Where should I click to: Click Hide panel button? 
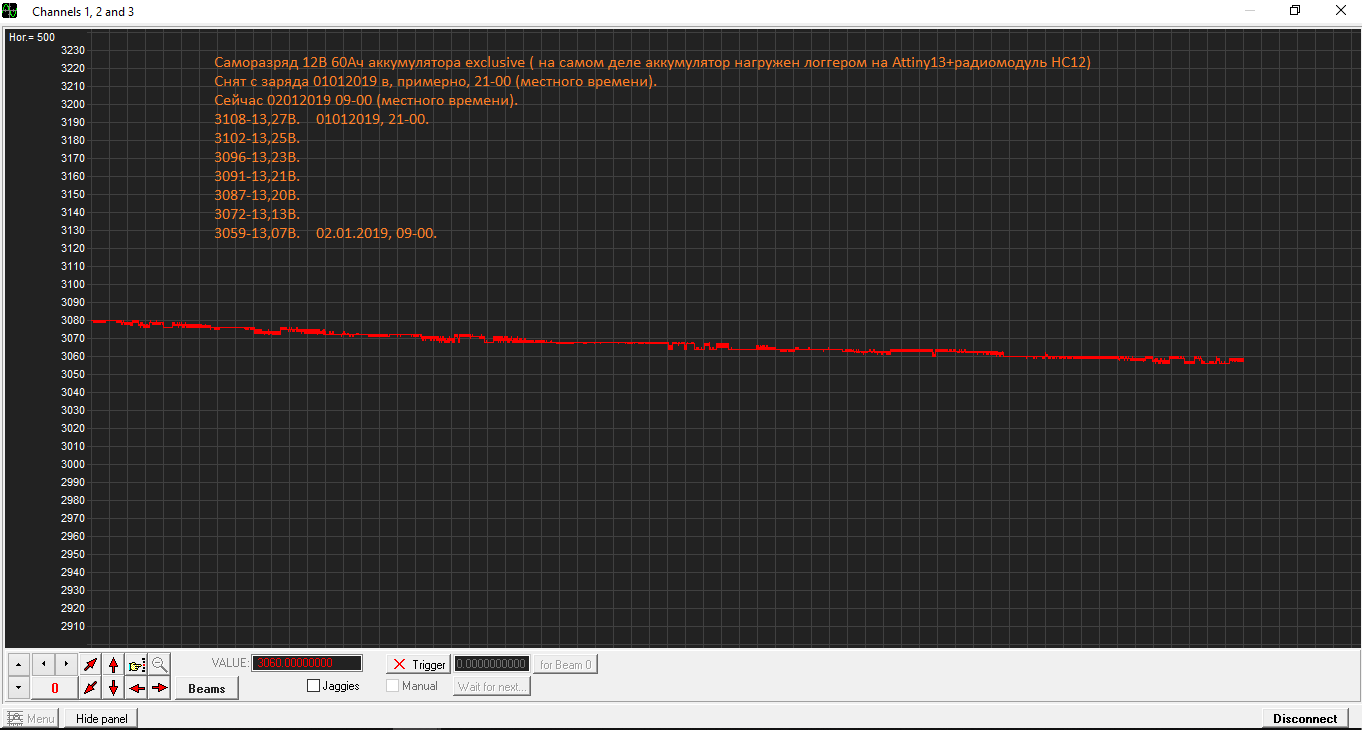pos(101,718)
